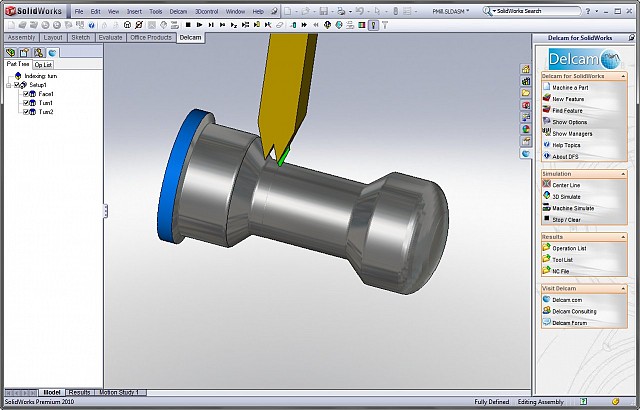Collapse the Simulation section

[623, 174]
